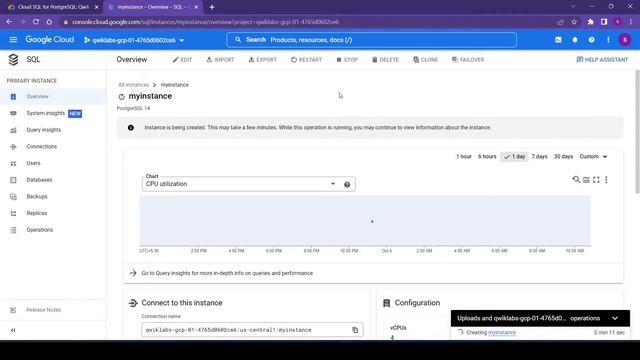Screen dimensions: 640x360
Task: Click the page vertical scrollbar
Action: point(637,131)
